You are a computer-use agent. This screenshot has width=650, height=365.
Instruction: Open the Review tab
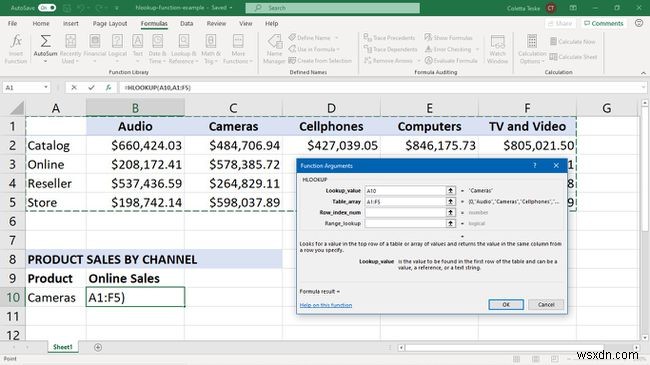[x=216, y=24]
